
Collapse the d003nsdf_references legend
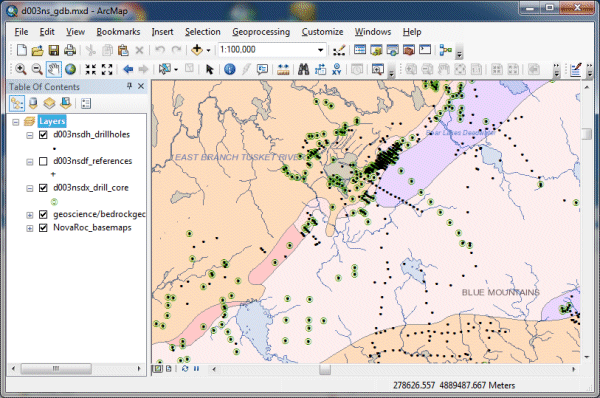[x=29, y=162]
